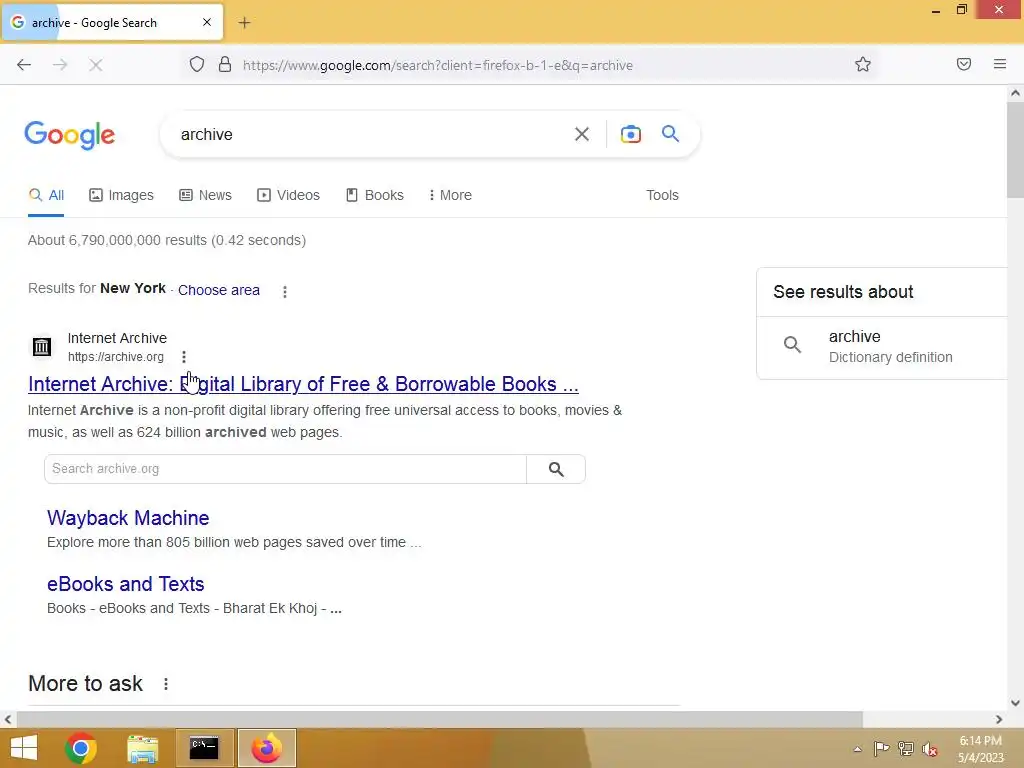Clear the search query with the X
Image resolution: width=1024 pixels, height=768 pixels.
coord(581,135)
